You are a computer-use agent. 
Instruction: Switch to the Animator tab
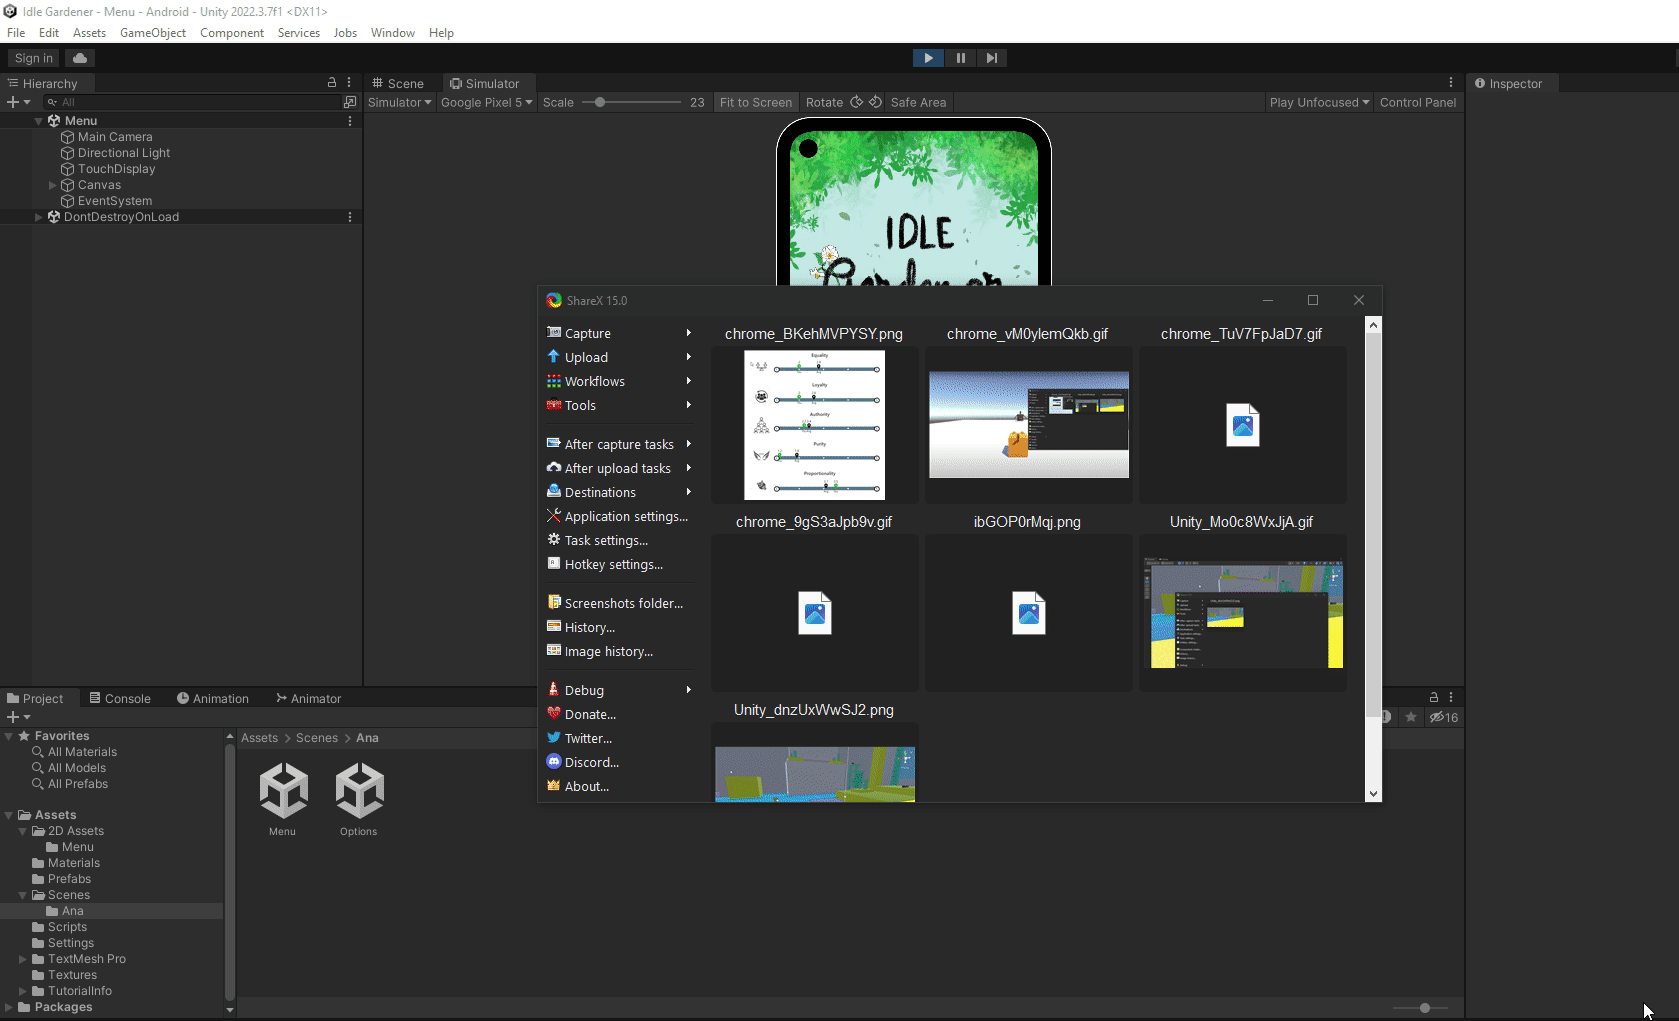(309, 698)
